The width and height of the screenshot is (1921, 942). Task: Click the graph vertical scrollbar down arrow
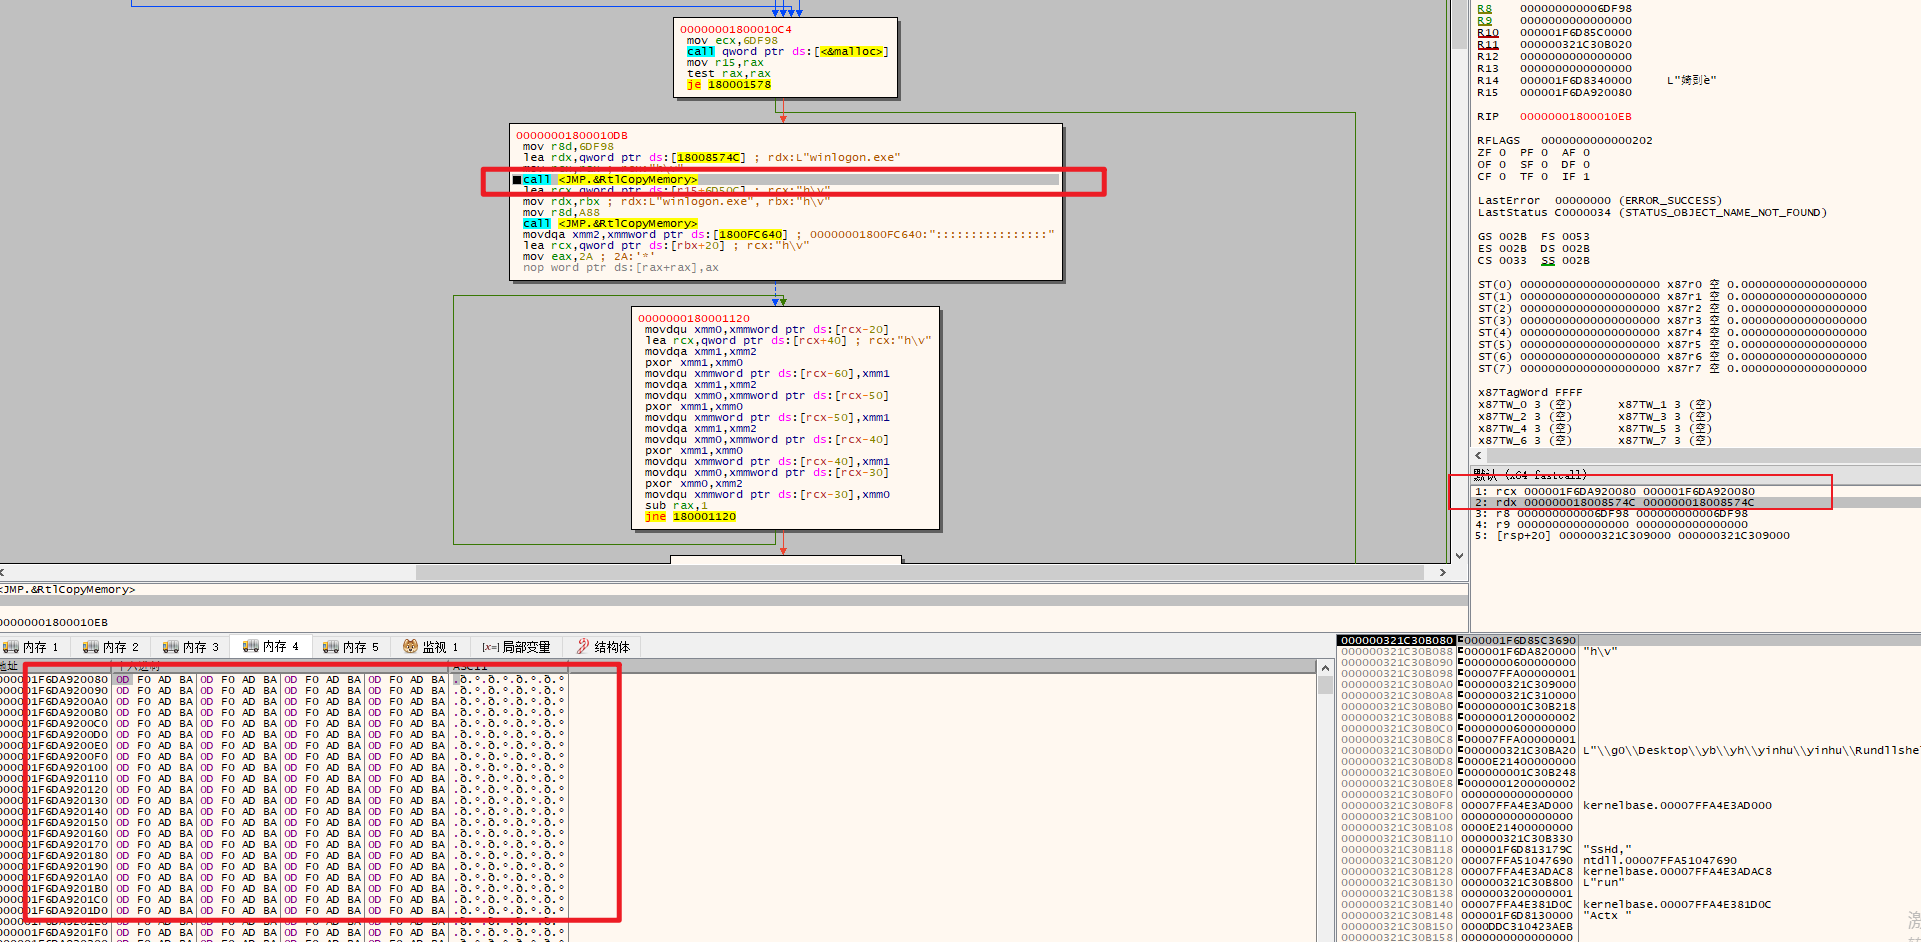[x=1459, y=555]
